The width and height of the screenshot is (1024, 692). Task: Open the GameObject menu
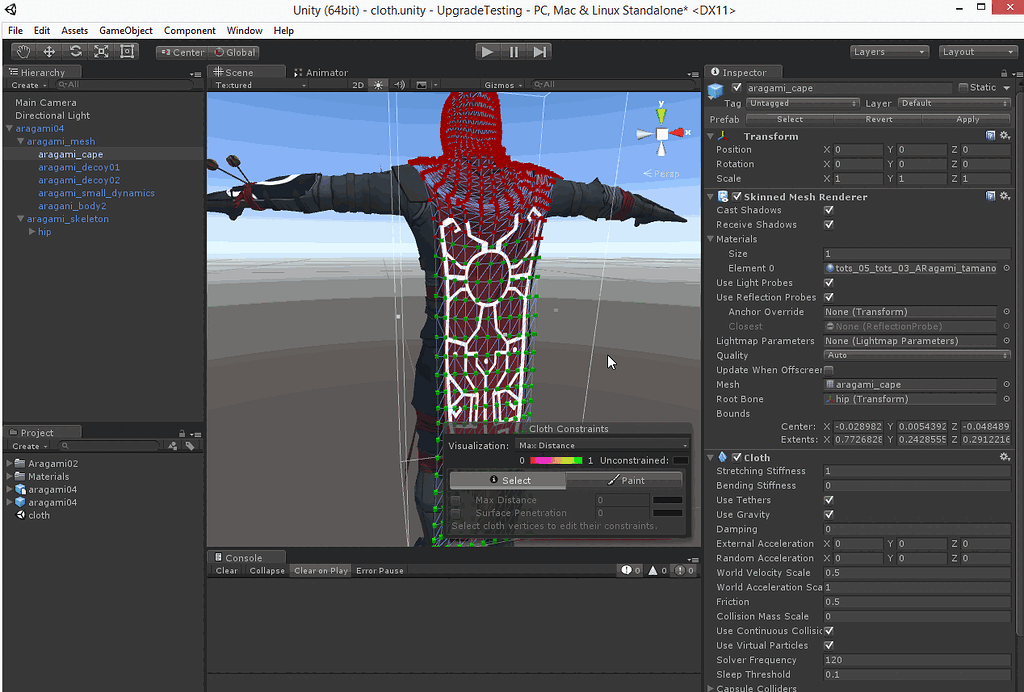click(x=126, y=31)
